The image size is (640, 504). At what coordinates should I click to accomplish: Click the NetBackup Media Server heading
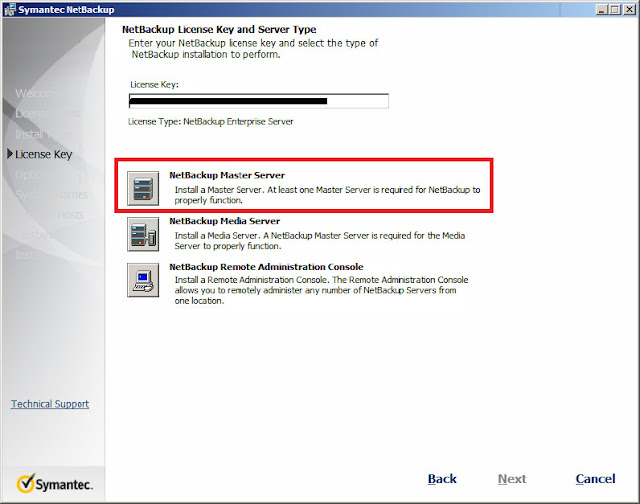coord(224,221)
